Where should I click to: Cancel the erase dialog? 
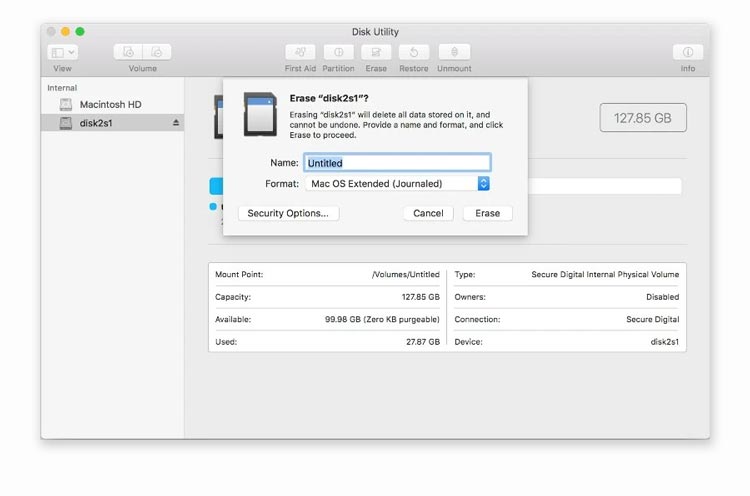tap(428, 213)
